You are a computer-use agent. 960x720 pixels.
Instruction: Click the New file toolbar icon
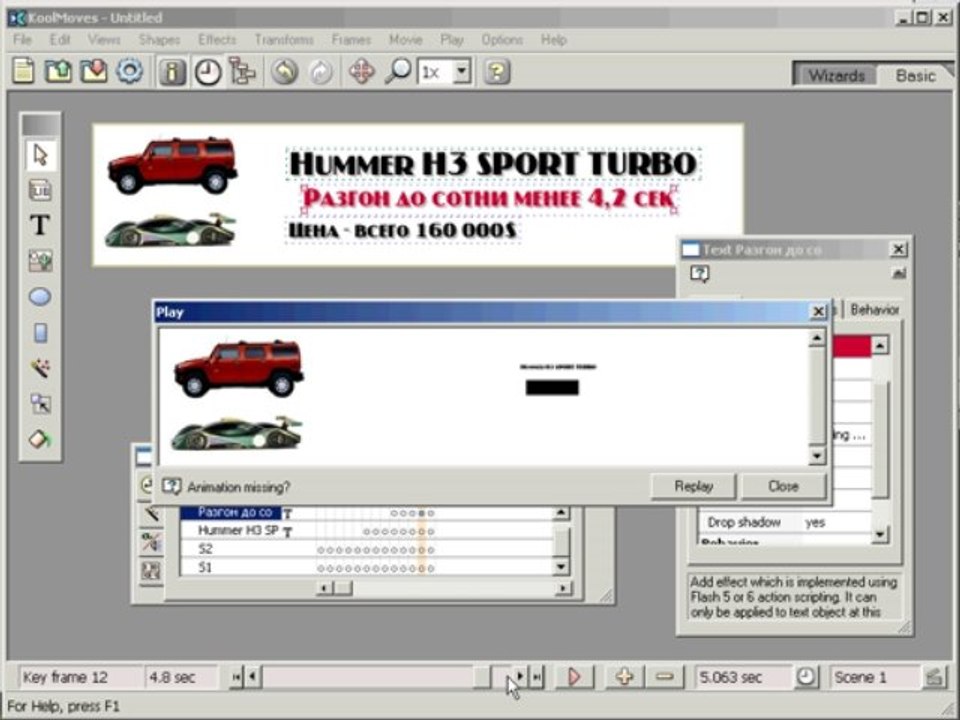pos(23,71)
